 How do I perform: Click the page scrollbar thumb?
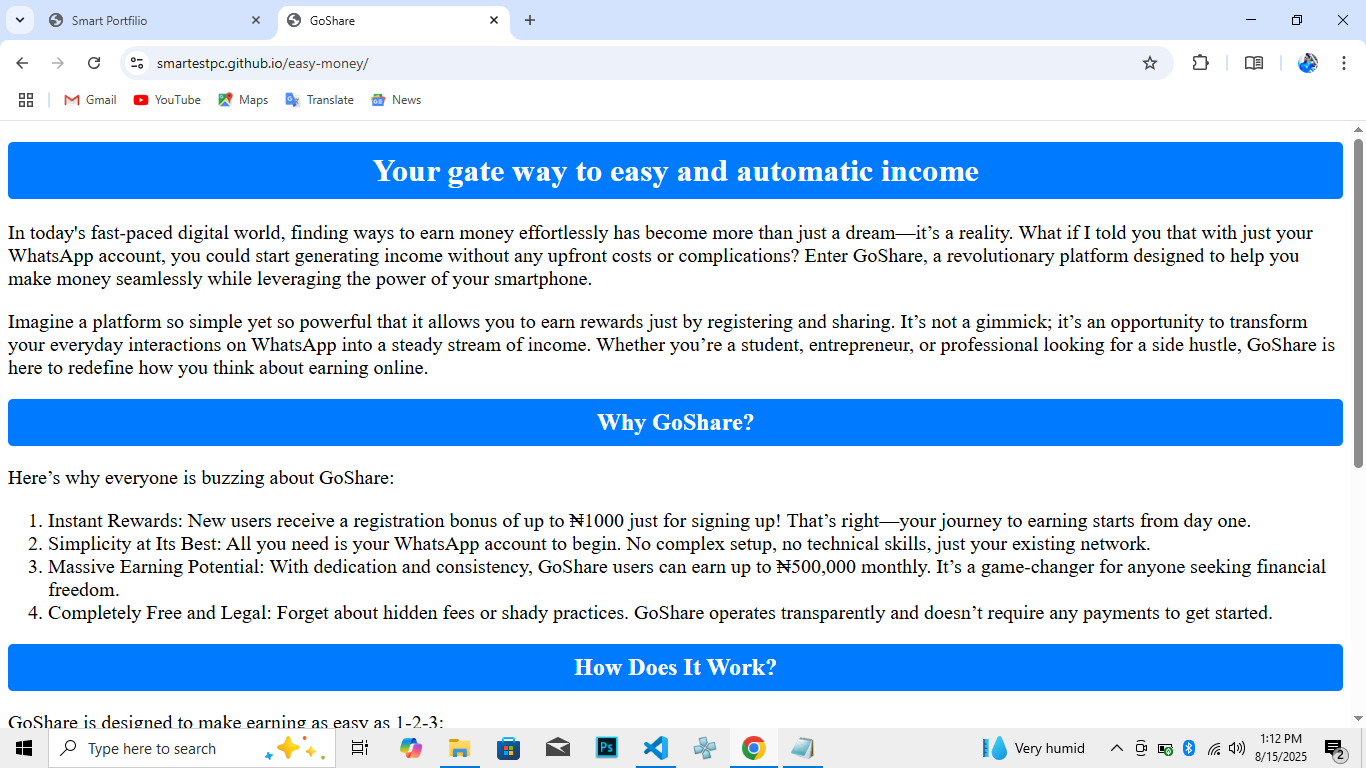[x=1359, y=302]
